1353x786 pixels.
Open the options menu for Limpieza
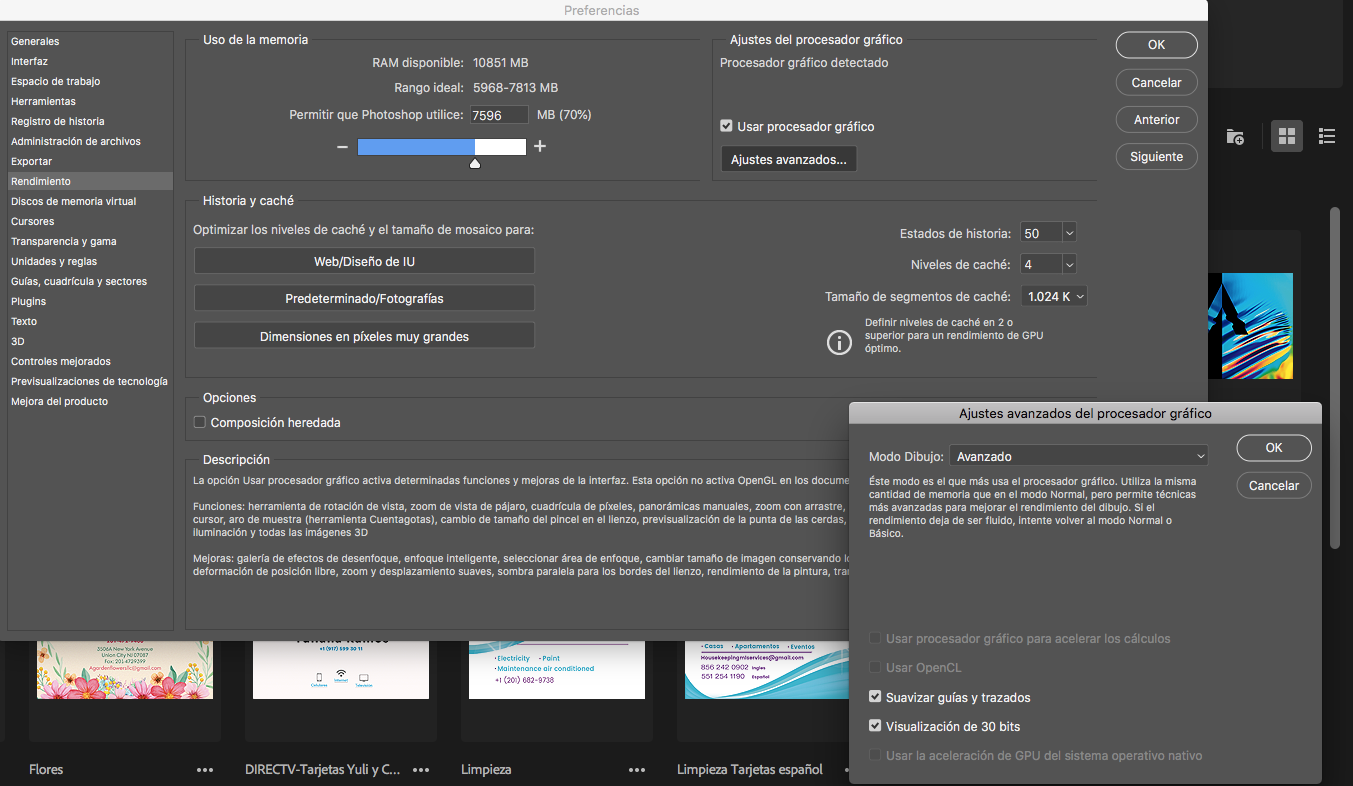coord(637,770)
